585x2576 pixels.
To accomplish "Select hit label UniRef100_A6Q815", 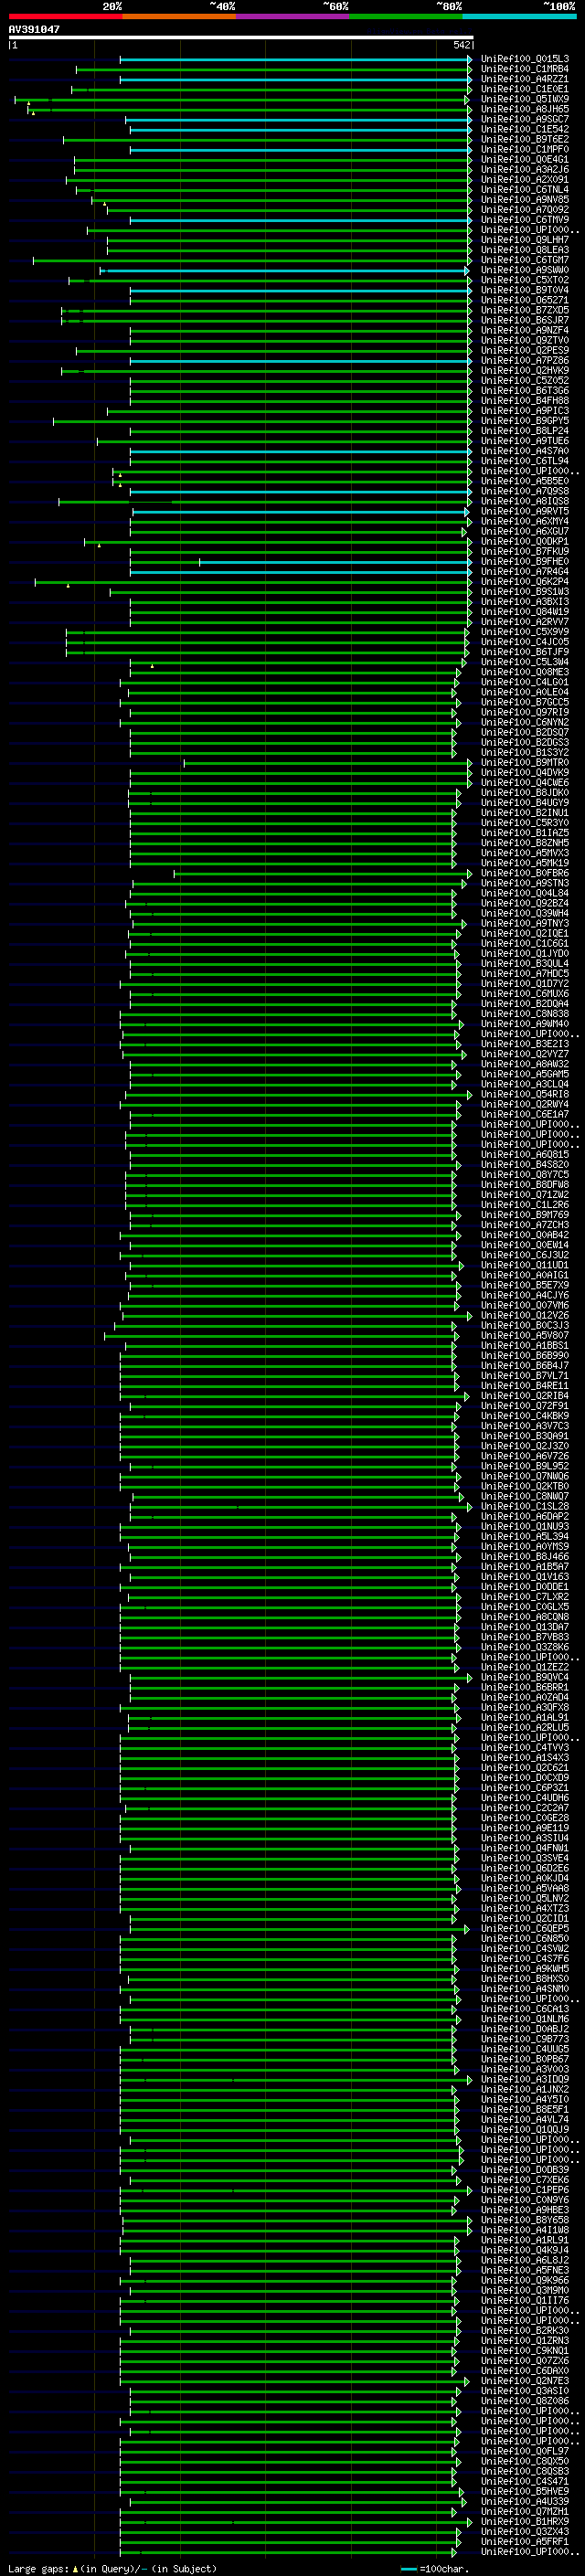I will pos(524,1155).
